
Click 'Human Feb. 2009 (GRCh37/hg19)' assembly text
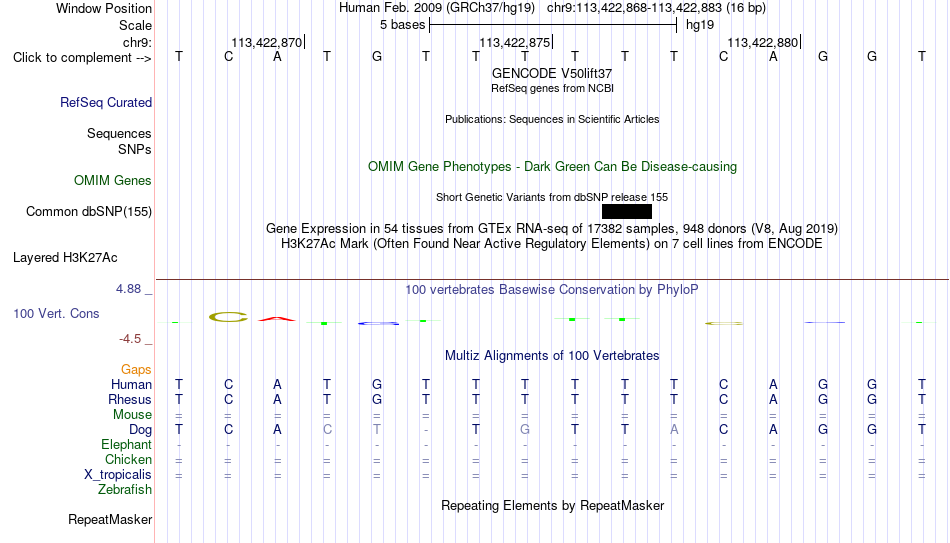click(x=437, y=8)
